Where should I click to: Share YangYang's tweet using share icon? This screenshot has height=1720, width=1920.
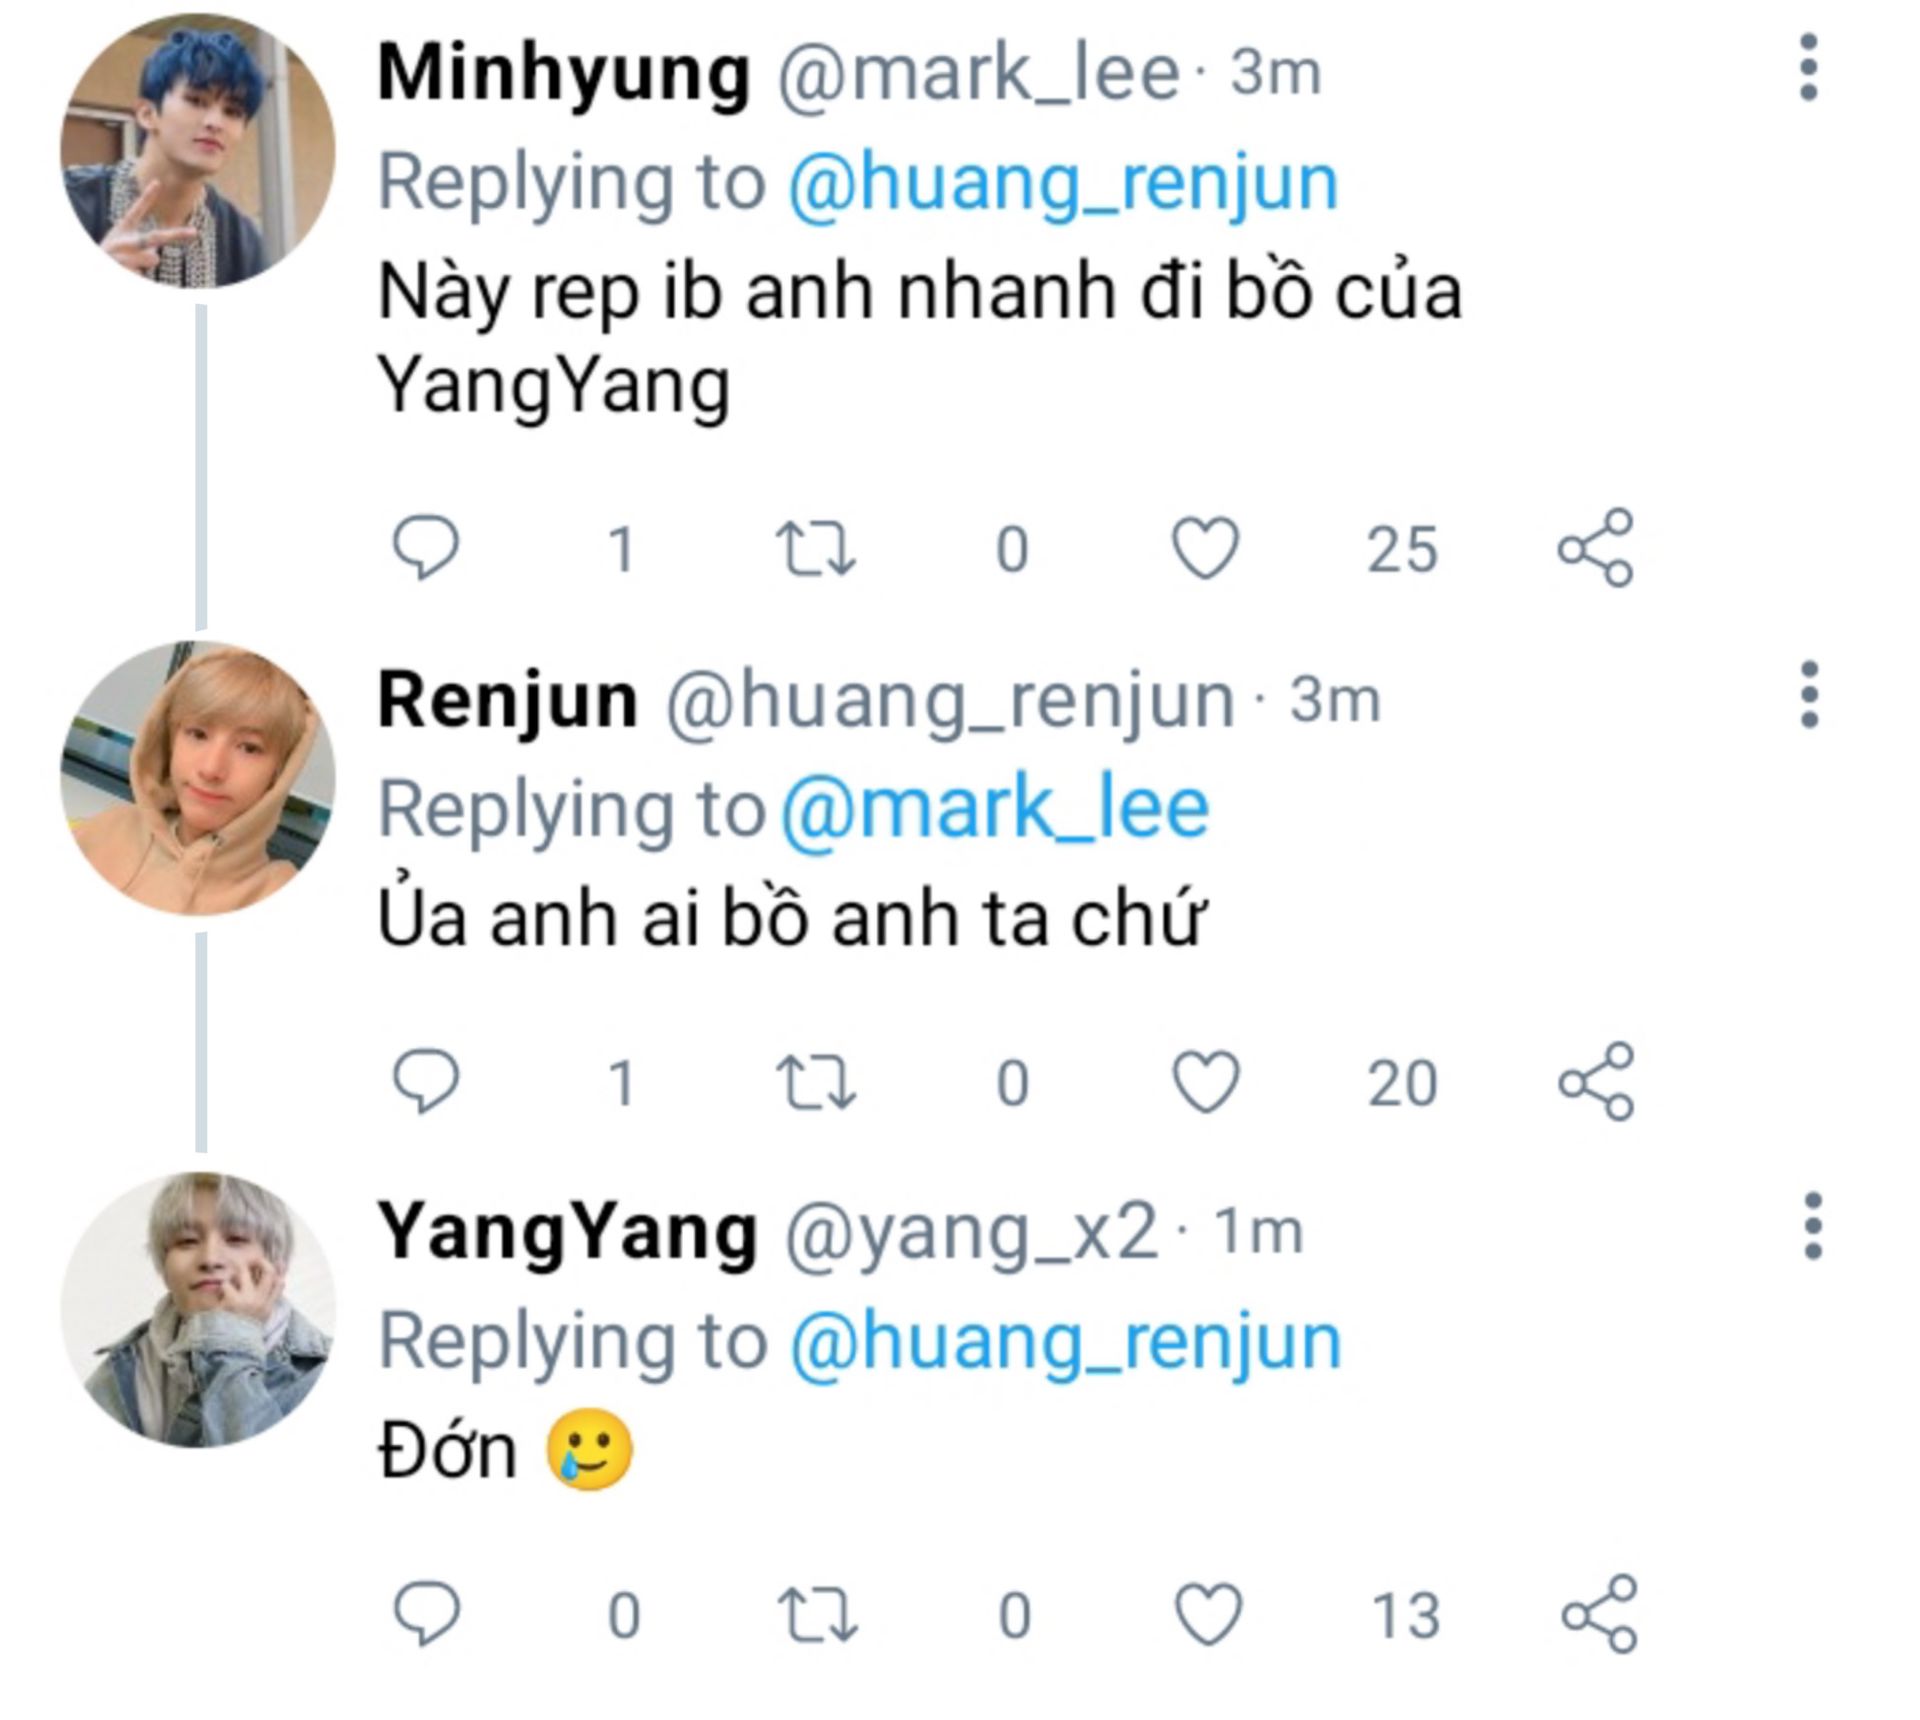pyautogui.click(x=1598, y=1613)
